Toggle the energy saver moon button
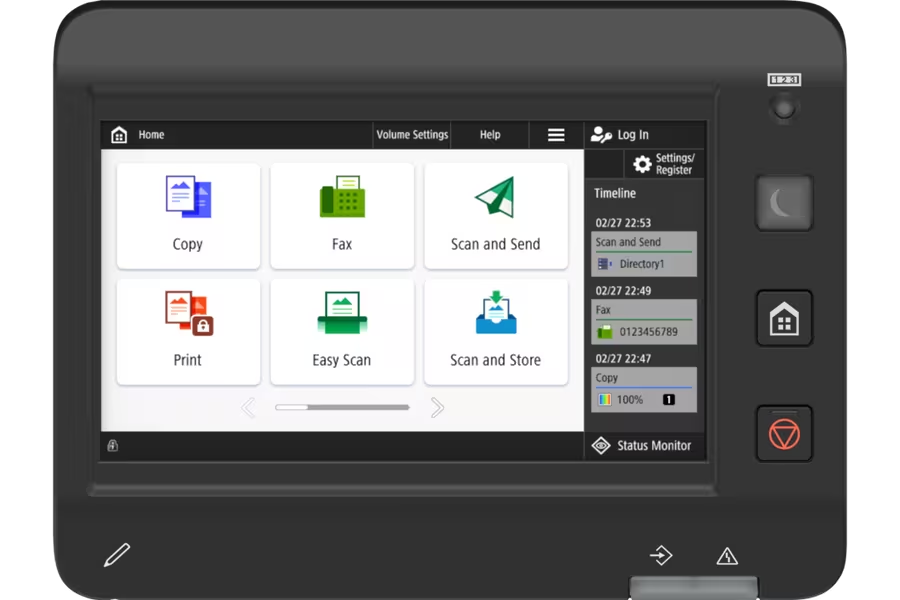Image resolution: width=900 pixels, height=600 pixels. coord(784,203)
